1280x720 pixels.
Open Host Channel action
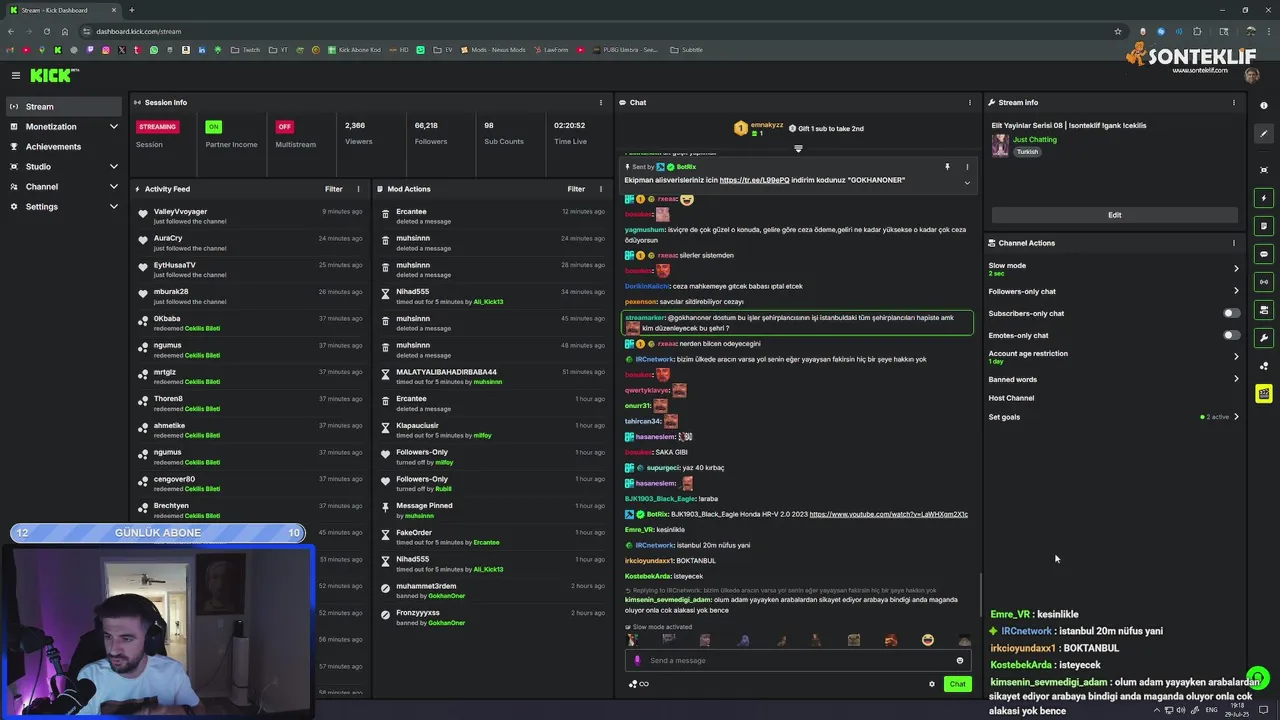point(1011,398)
